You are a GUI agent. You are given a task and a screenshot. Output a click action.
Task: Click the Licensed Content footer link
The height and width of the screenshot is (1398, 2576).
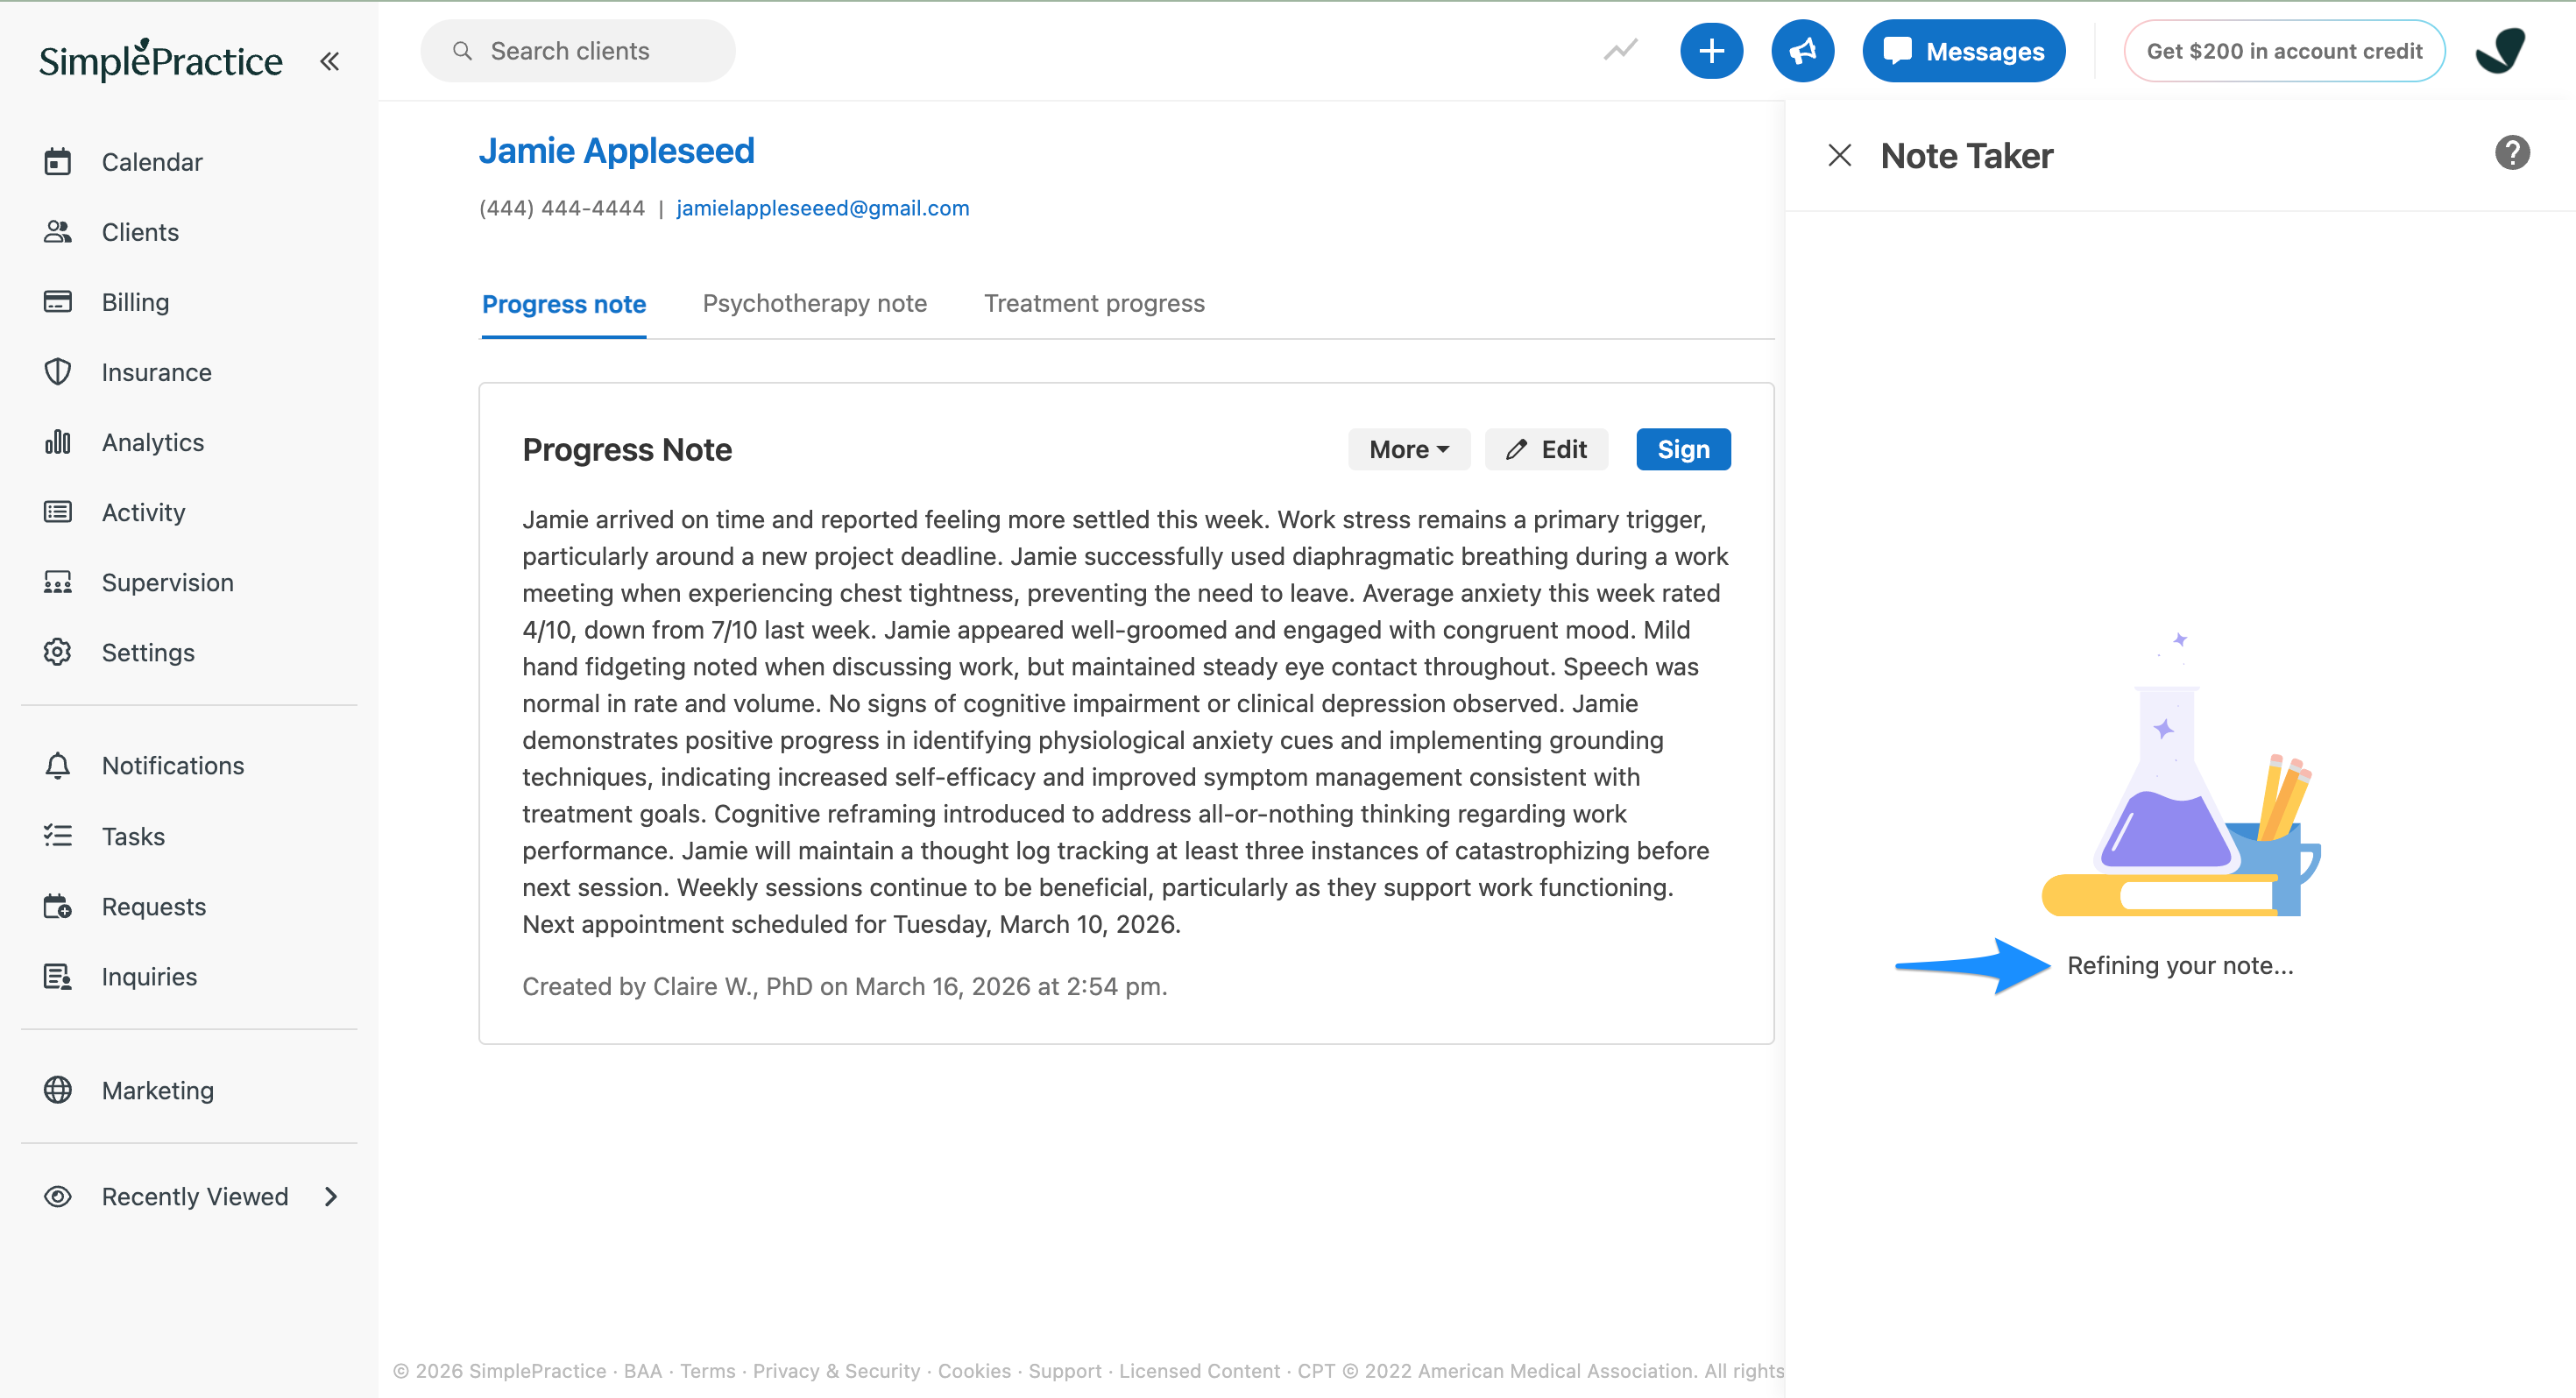tap(1199, 1370)
